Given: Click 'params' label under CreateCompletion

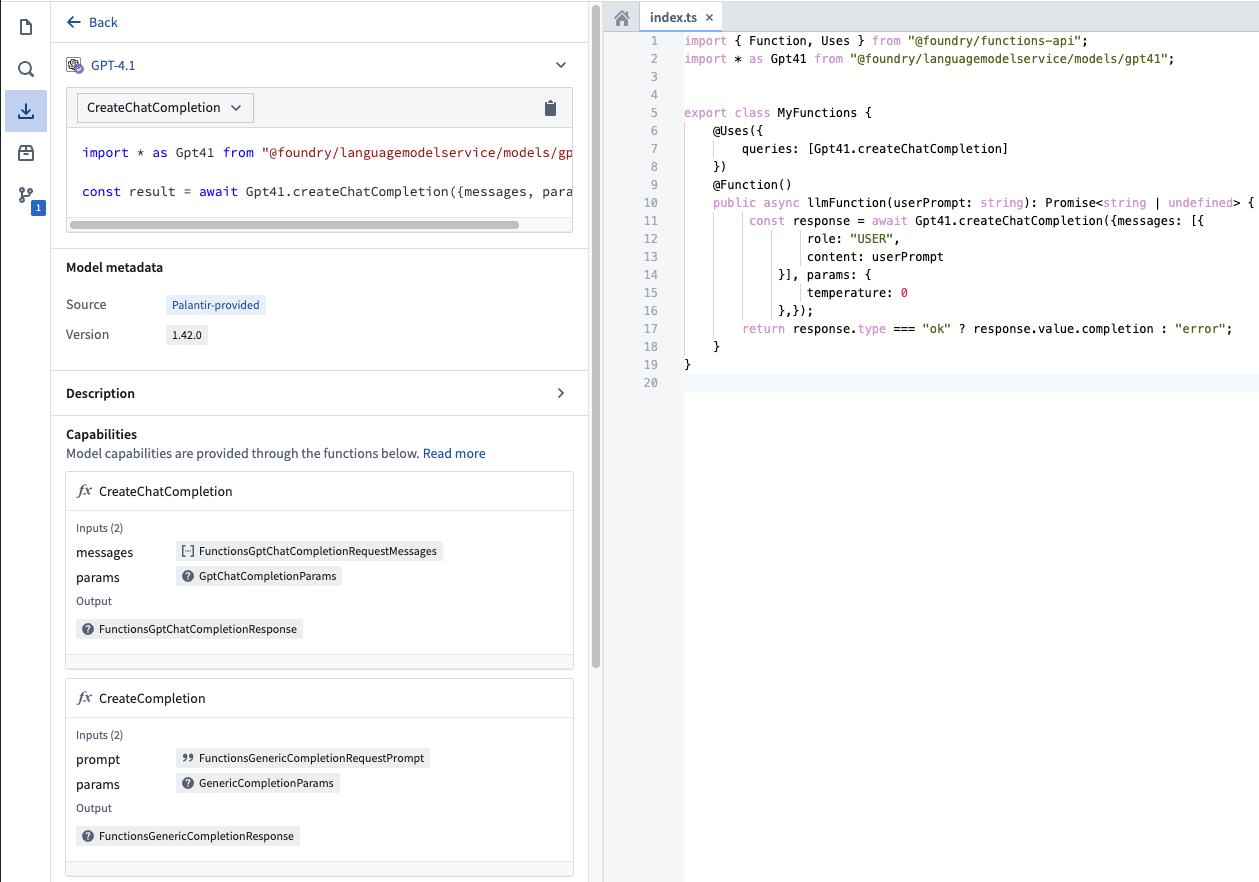Looking at the screenshot, I should click(x=98, y=785).
